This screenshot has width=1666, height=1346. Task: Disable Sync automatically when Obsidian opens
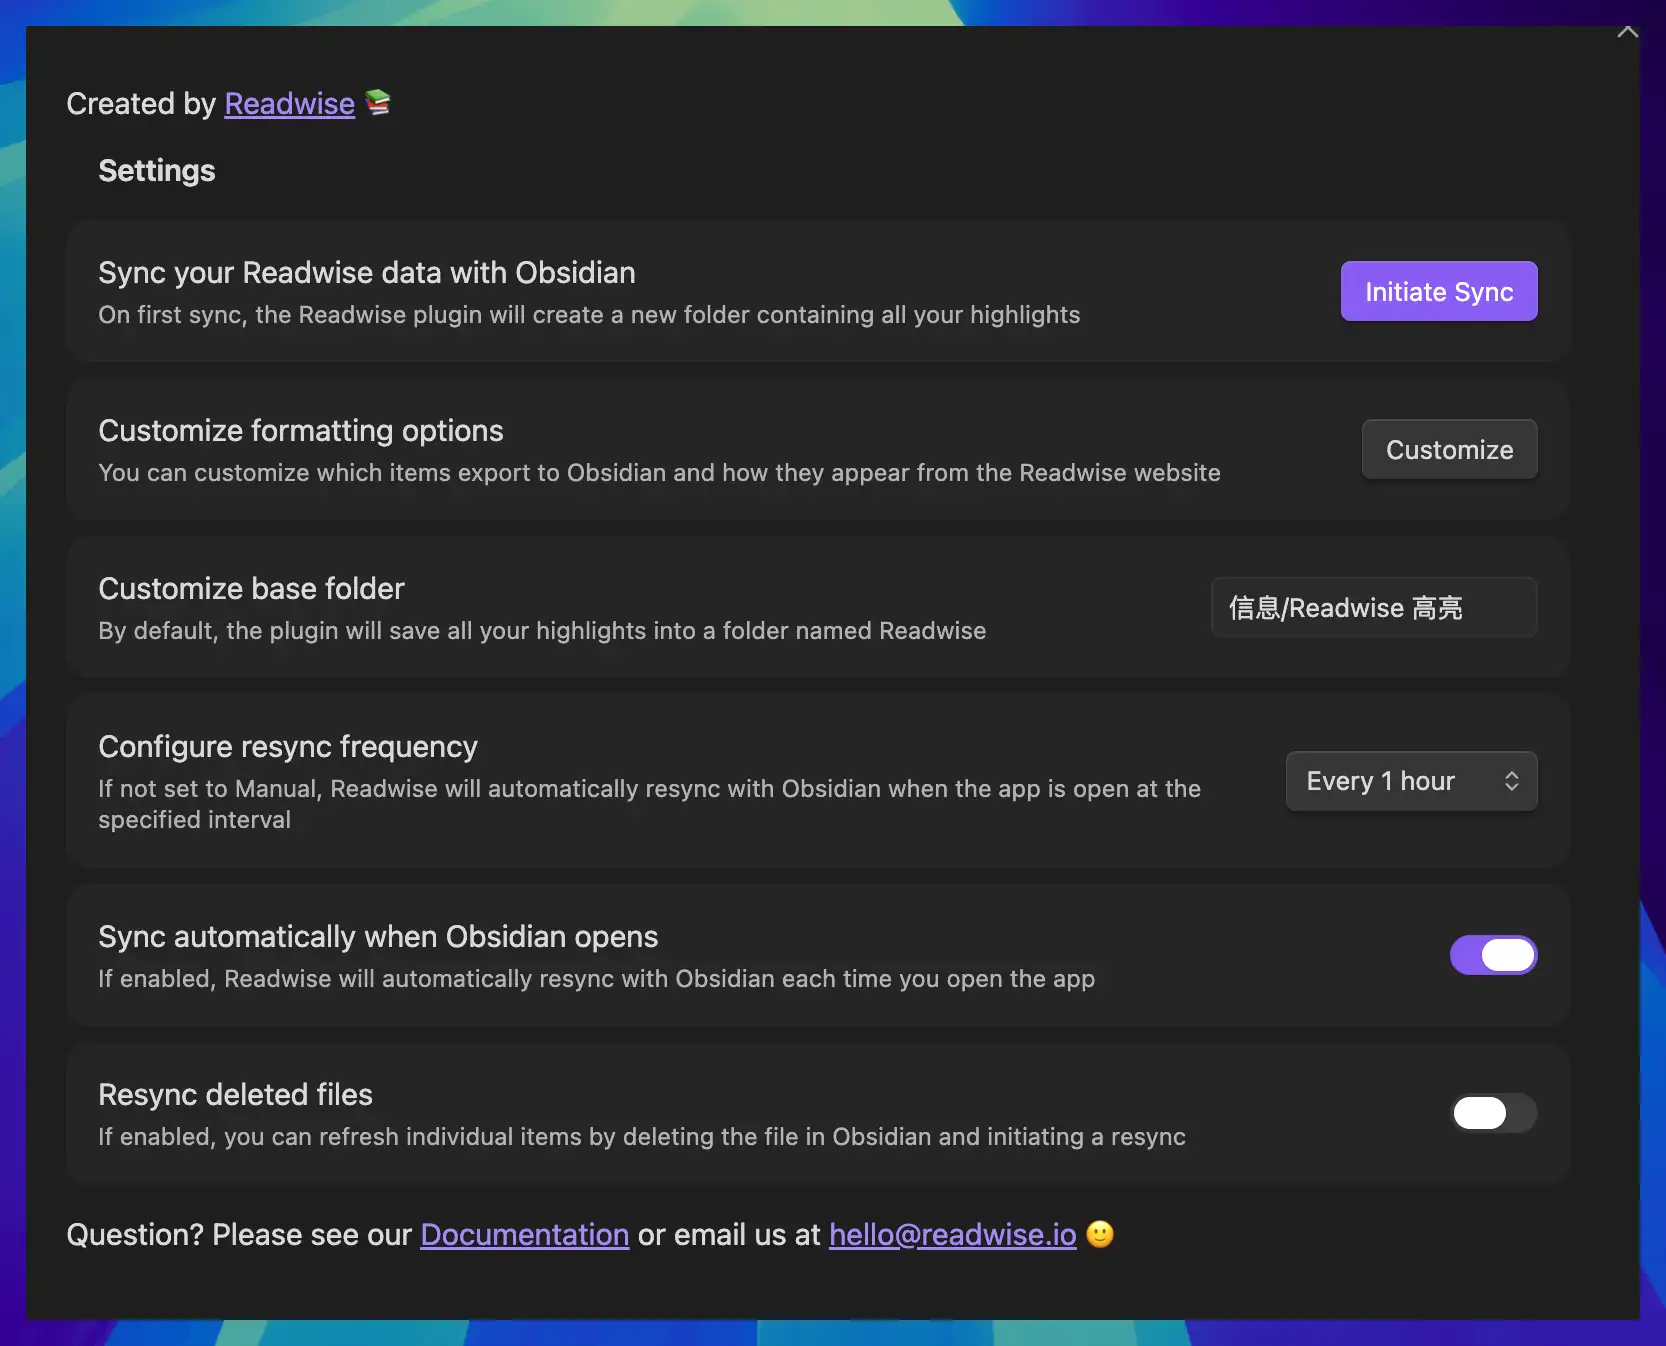1494,955
